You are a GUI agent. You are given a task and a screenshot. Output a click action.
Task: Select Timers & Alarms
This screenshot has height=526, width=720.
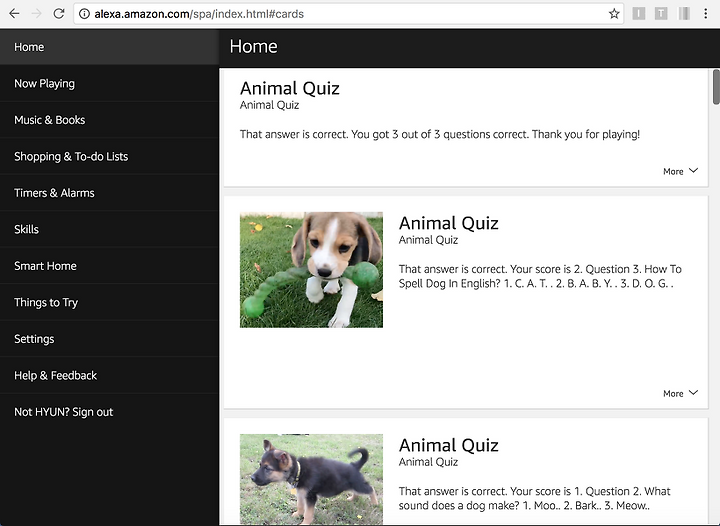pyautogui.click(x=109, y=193)
